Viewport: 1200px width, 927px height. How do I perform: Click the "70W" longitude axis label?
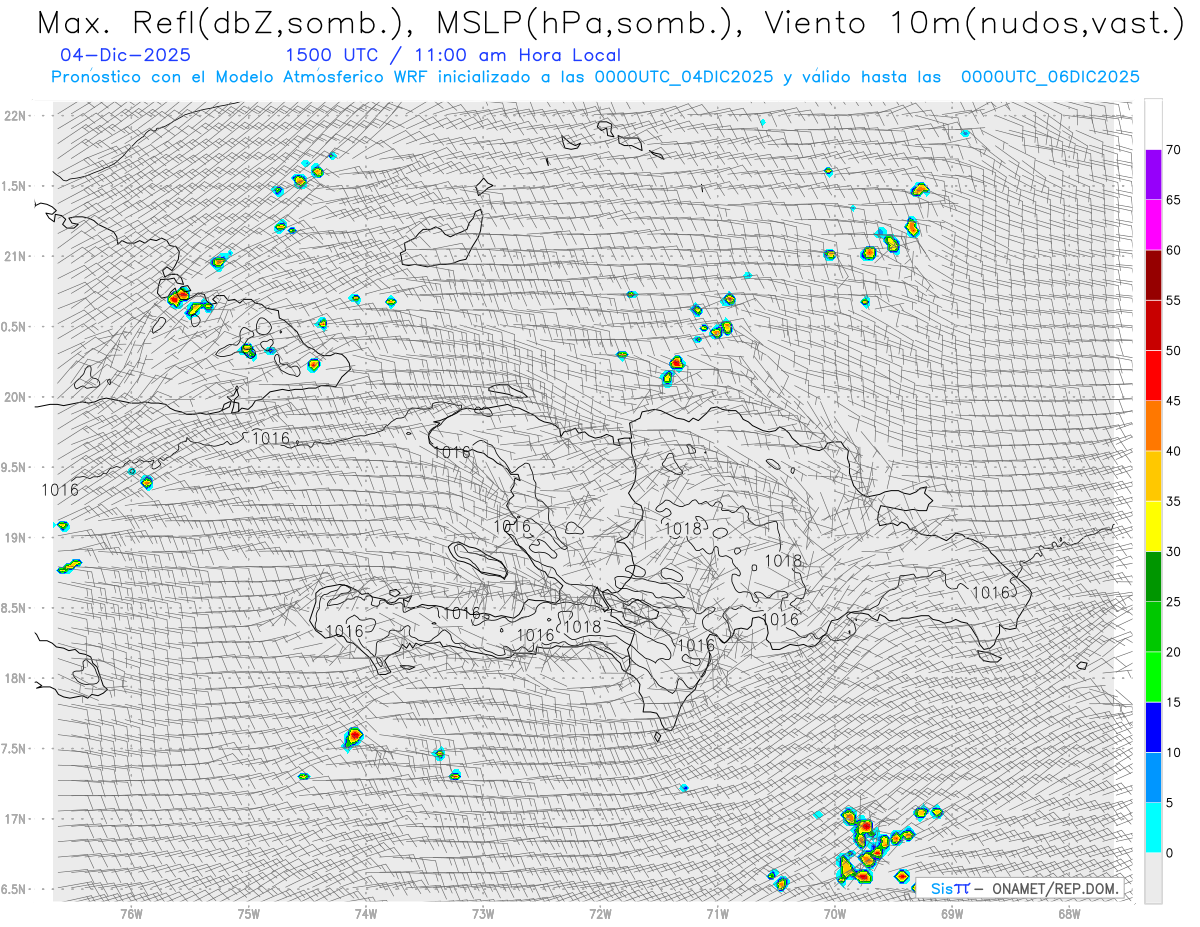pos(835,913)
